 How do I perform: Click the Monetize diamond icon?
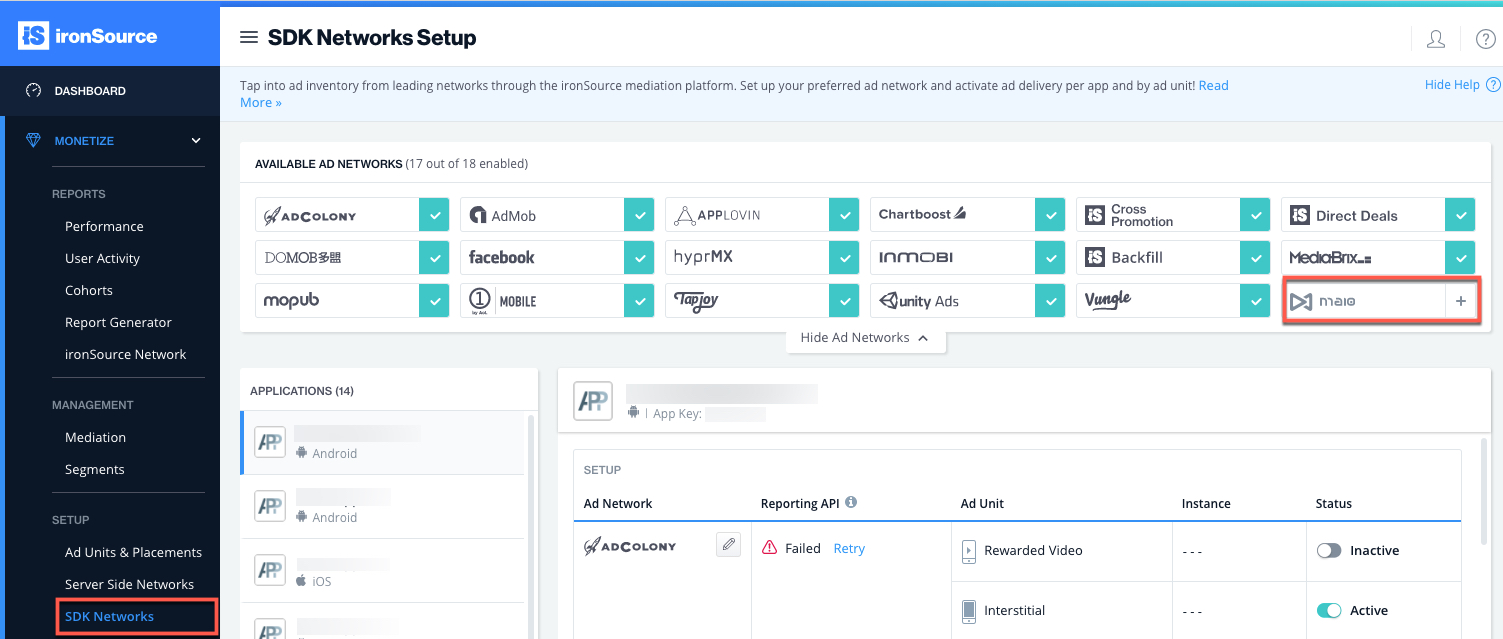33,141
